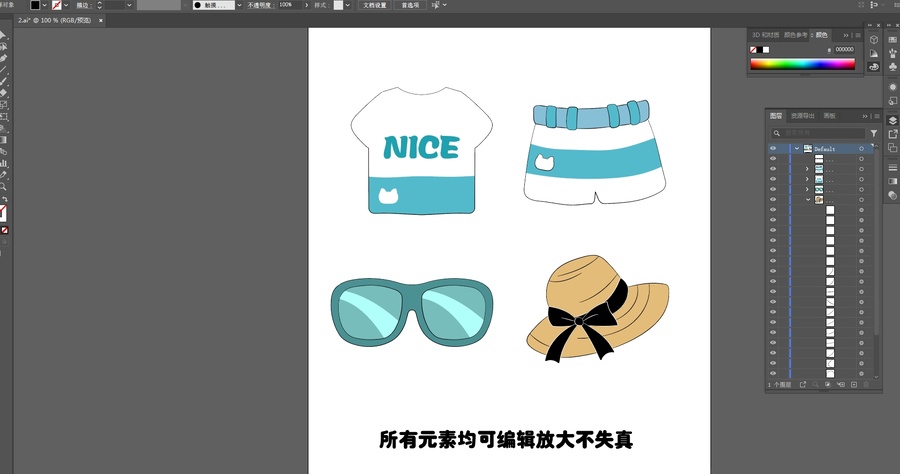Select the Line Segment tool

click(x=3, y=69)
